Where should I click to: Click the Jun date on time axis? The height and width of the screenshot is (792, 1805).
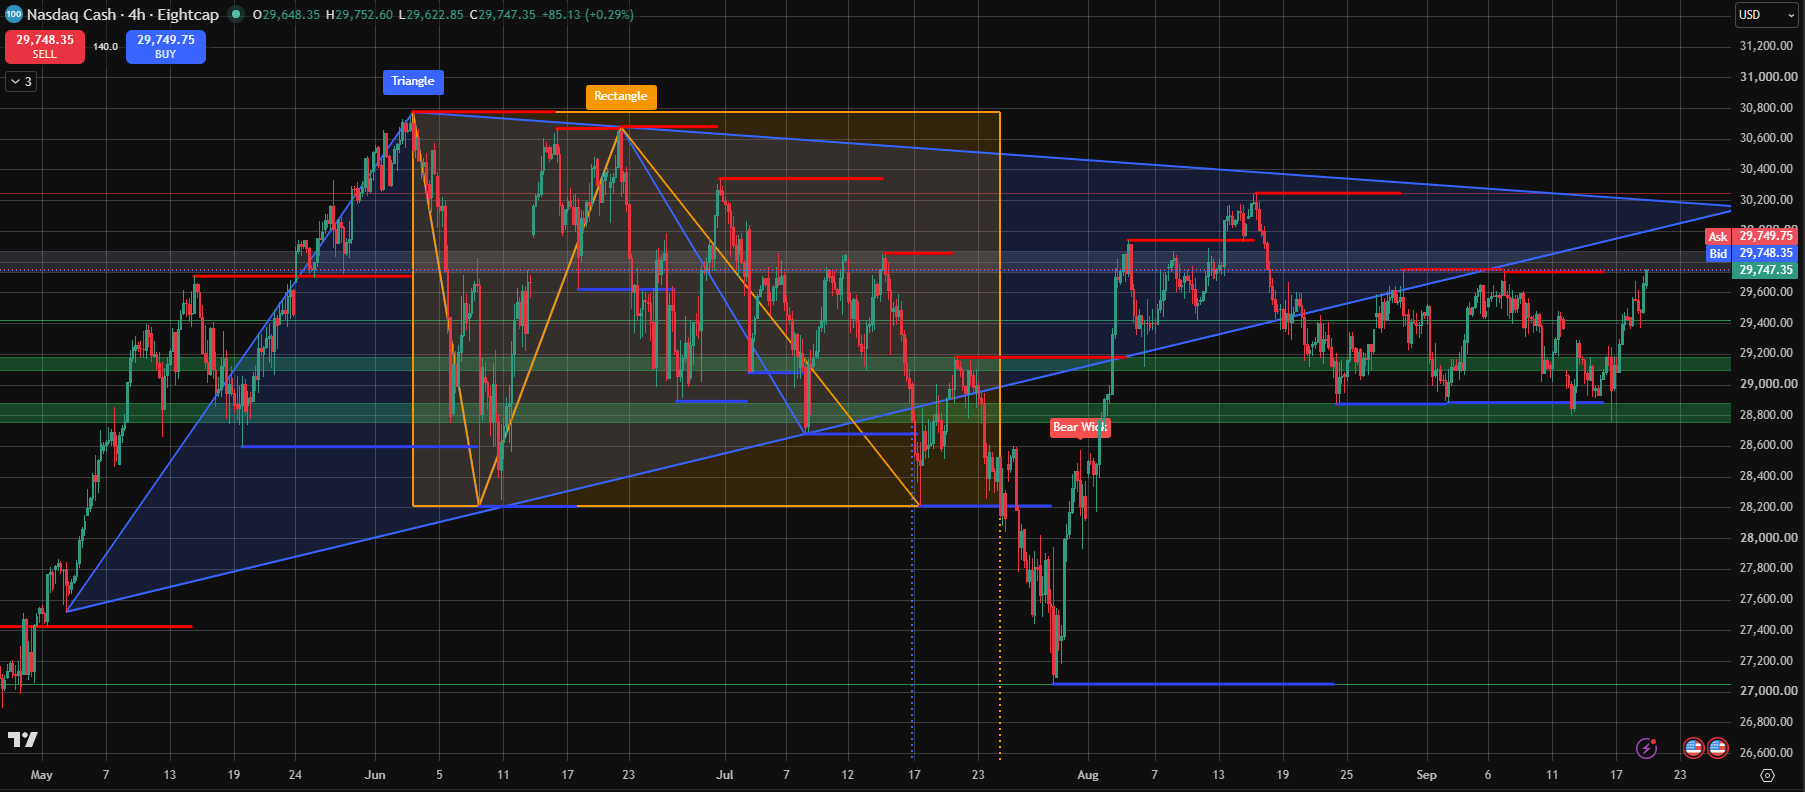tap(375, 775)
